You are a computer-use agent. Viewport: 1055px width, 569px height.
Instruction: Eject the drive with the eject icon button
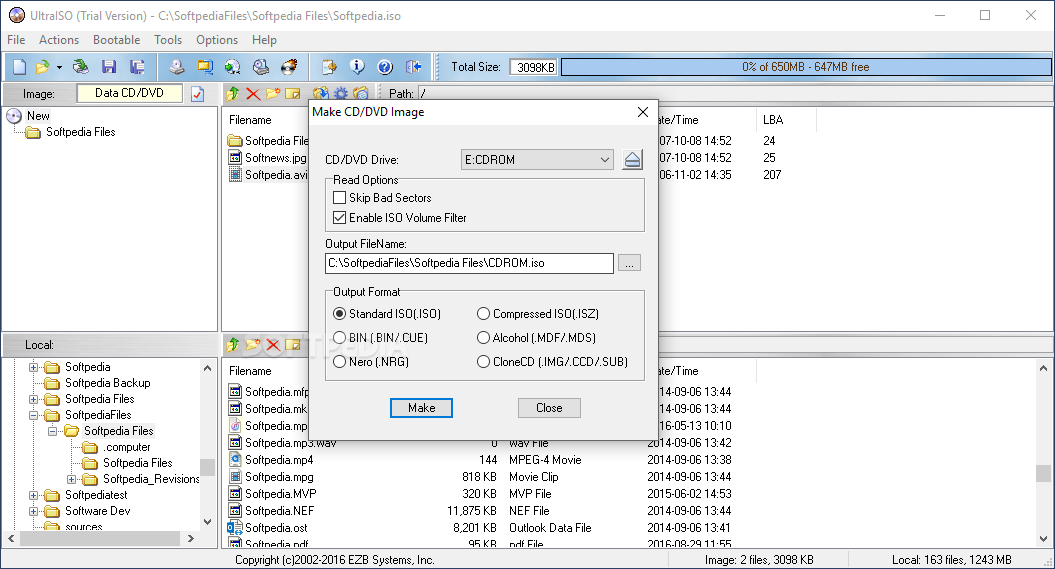(x=632, y=160)
